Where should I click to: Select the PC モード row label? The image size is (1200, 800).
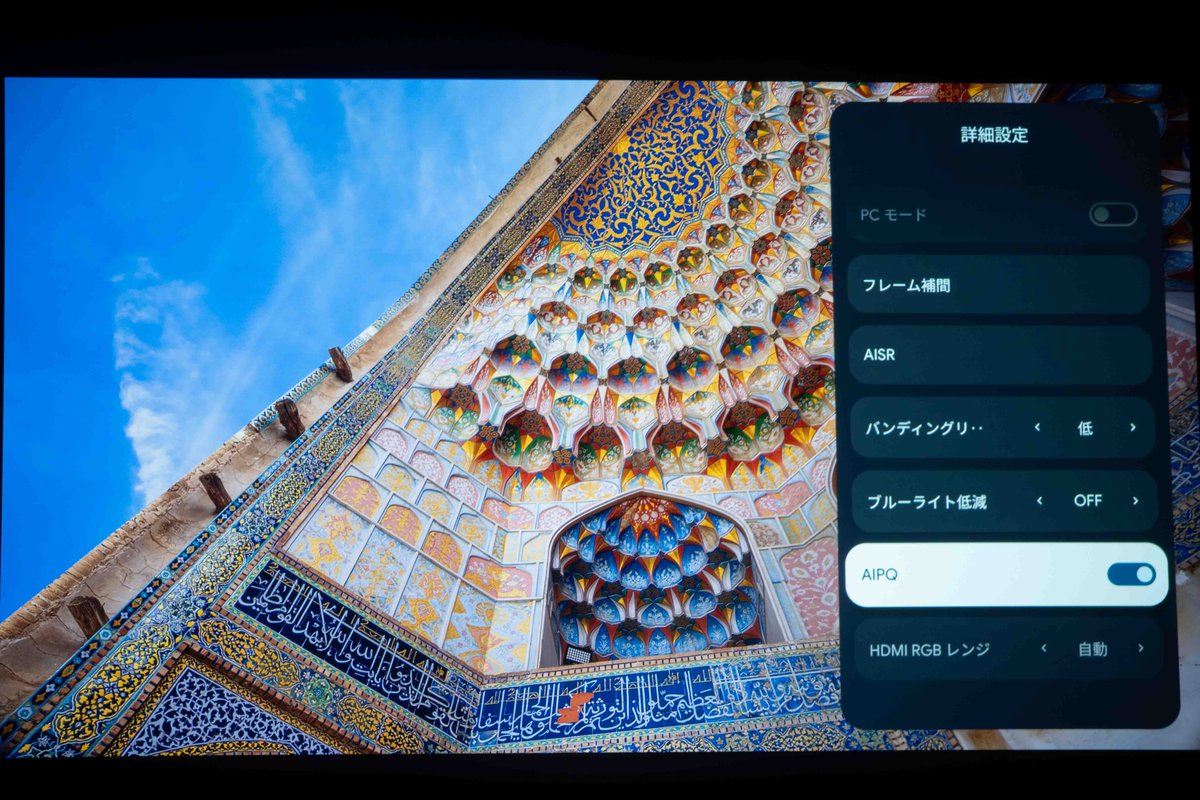[x=893, y=215]
